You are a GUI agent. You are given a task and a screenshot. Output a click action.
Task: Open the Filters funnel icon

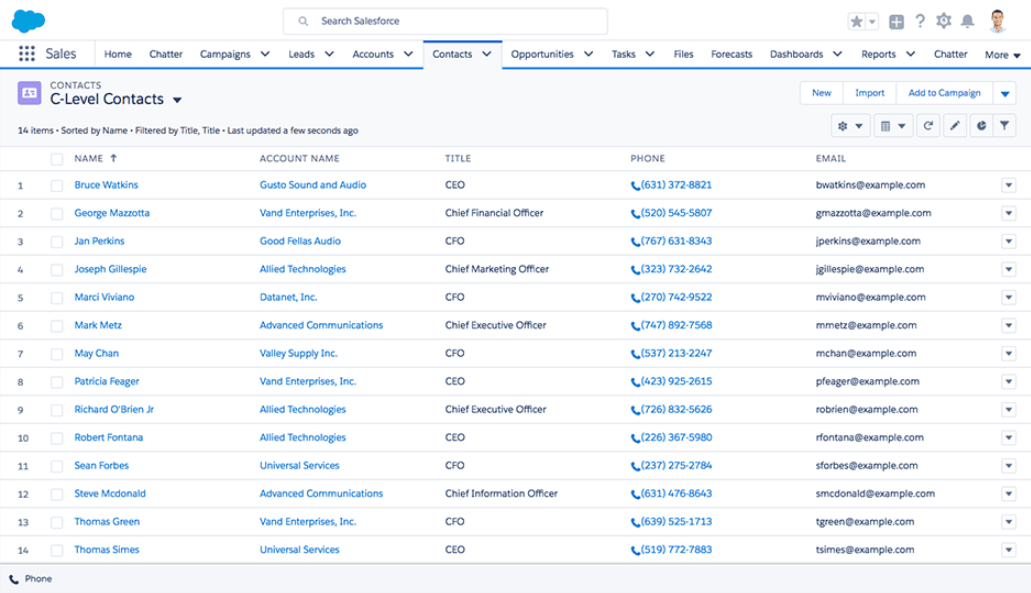pos(1005,126)
